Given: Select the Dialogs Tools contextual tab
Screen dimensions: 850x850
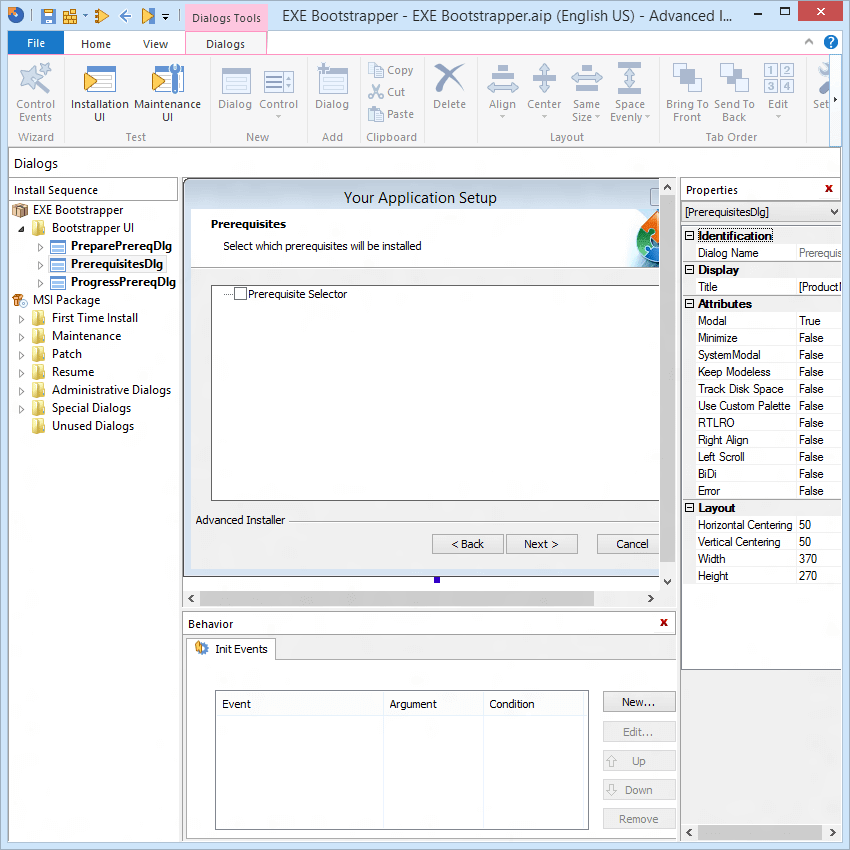Looking at the screenshot, I should (x=226, y=18).
